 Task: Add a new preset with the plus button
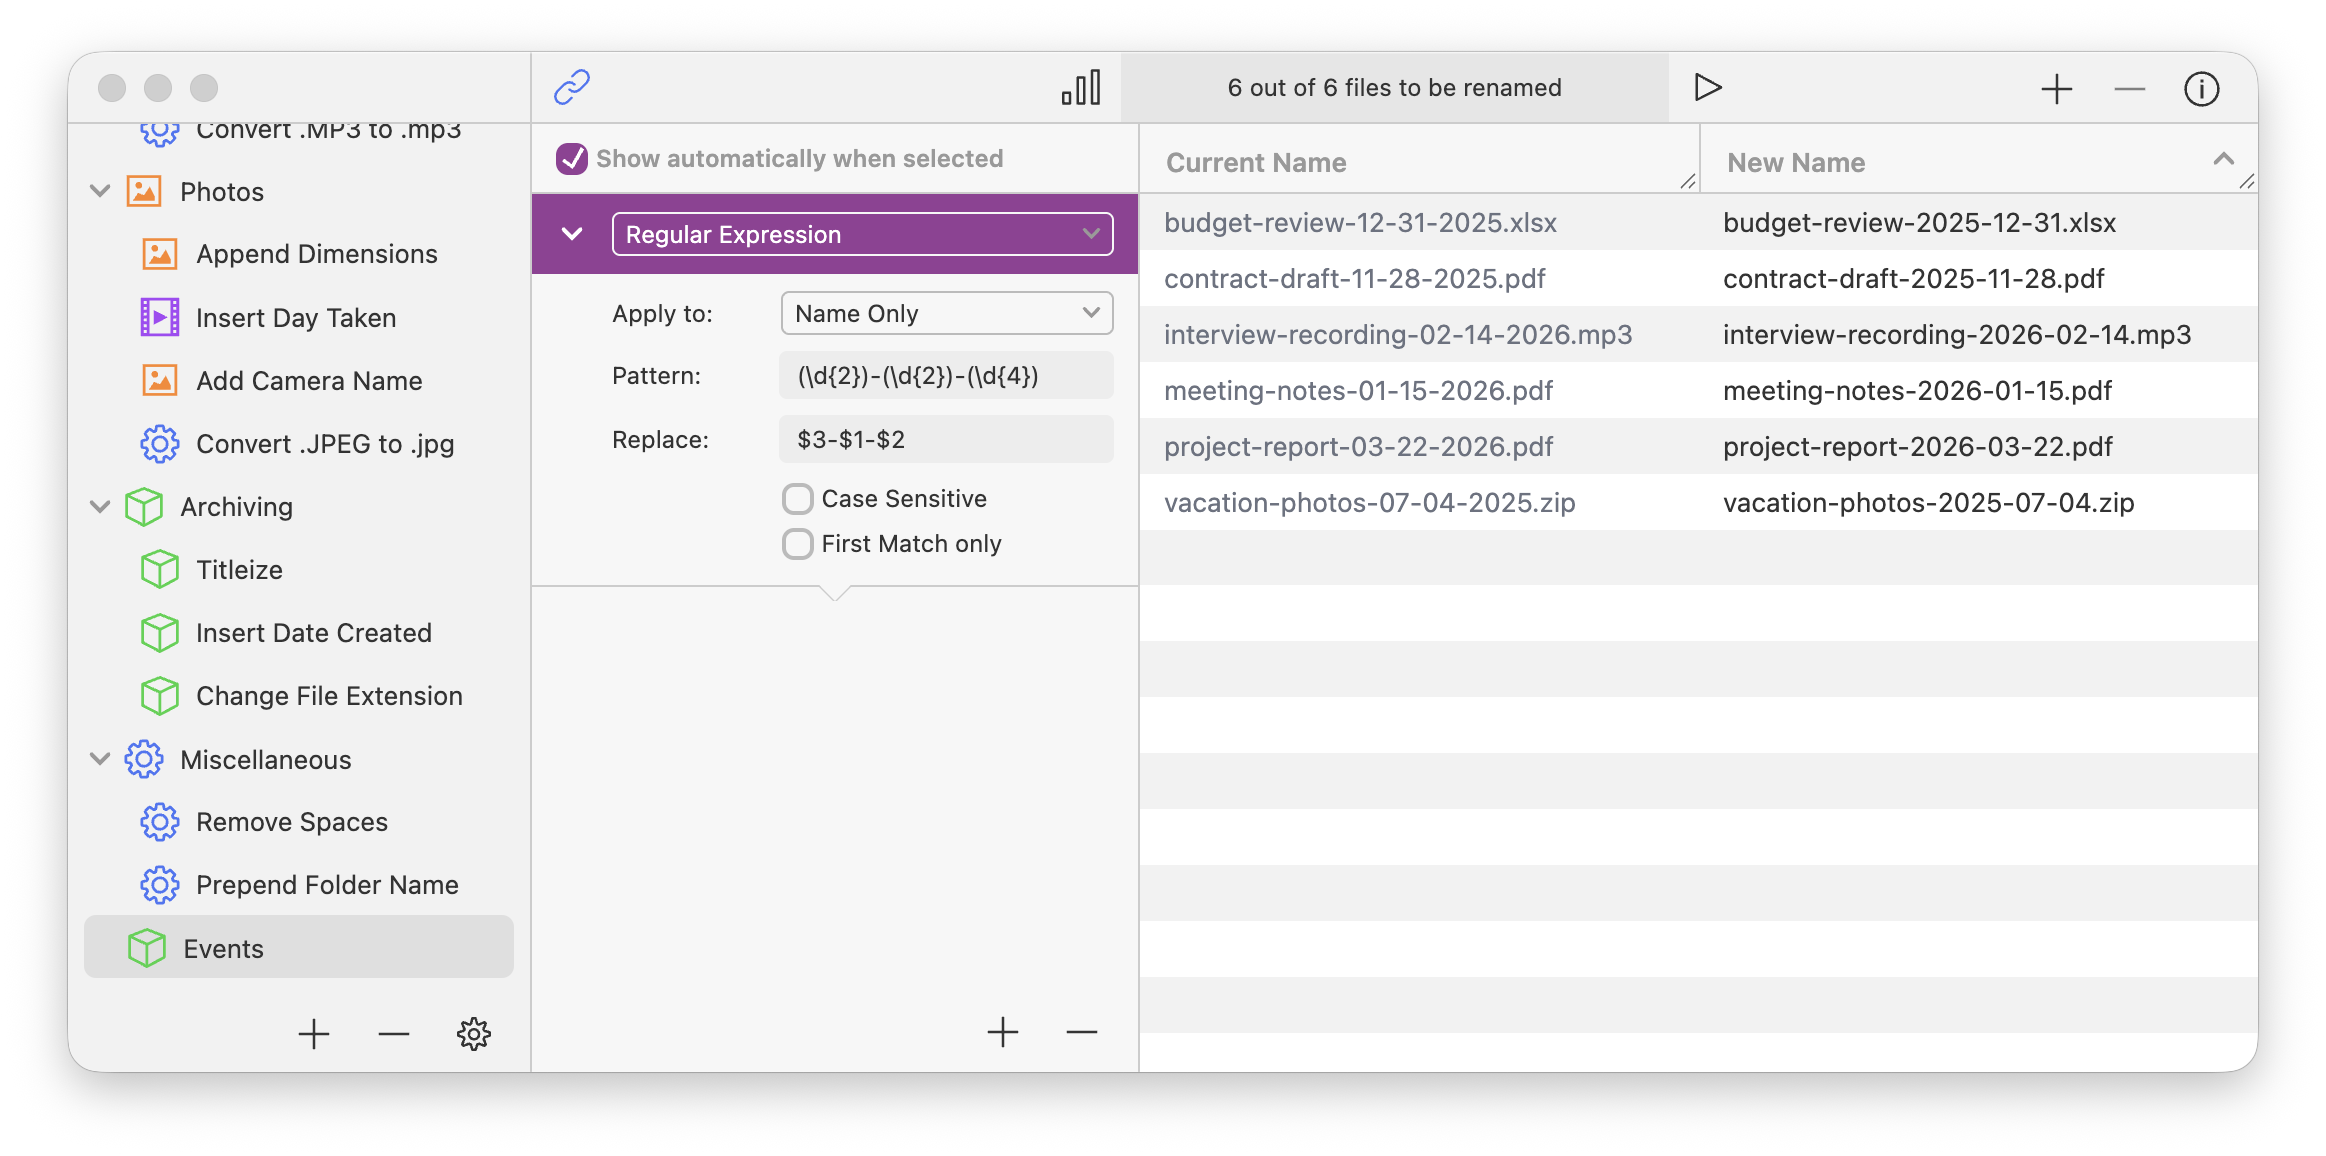[314, 1034]
